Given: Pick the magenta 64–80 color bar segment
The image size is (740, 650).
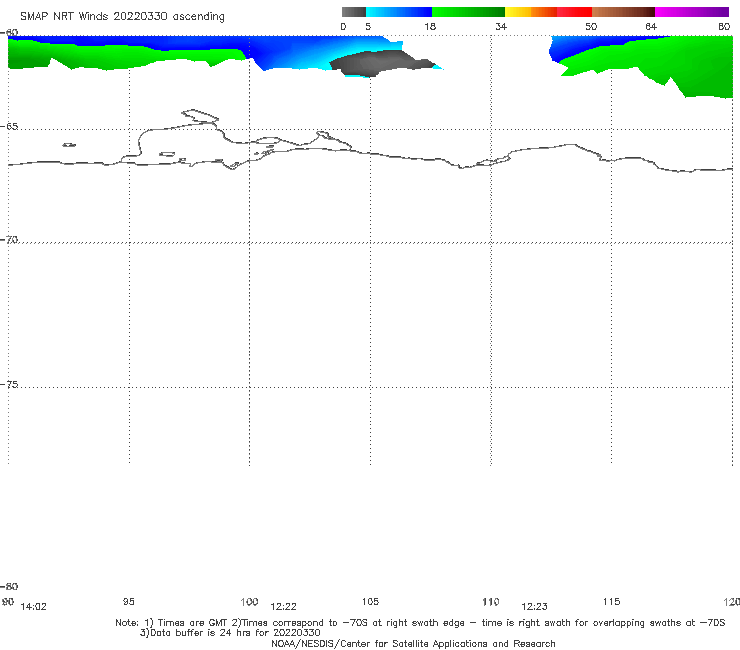Looking at the screenshot, I should (692, 12).
